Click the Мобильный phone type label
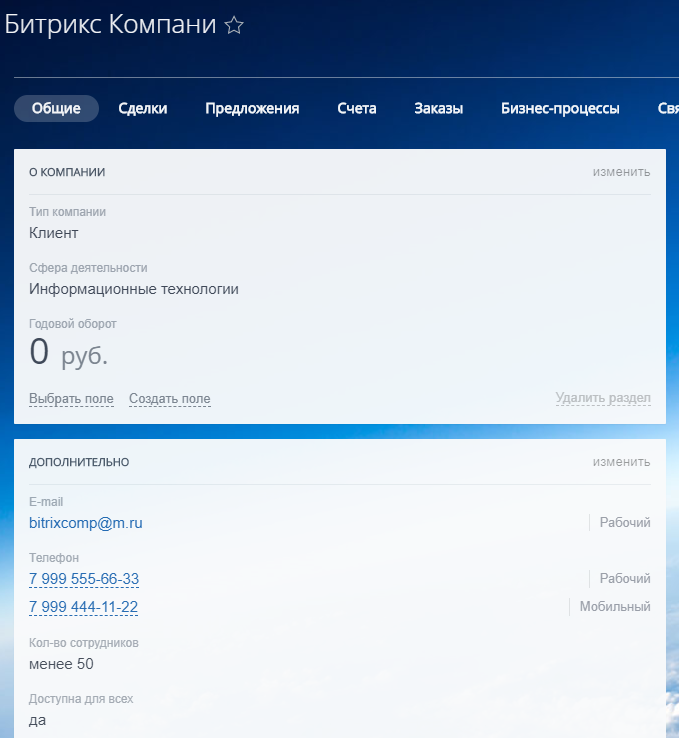This screenshot has height=738, width=679. coord(615,606)
